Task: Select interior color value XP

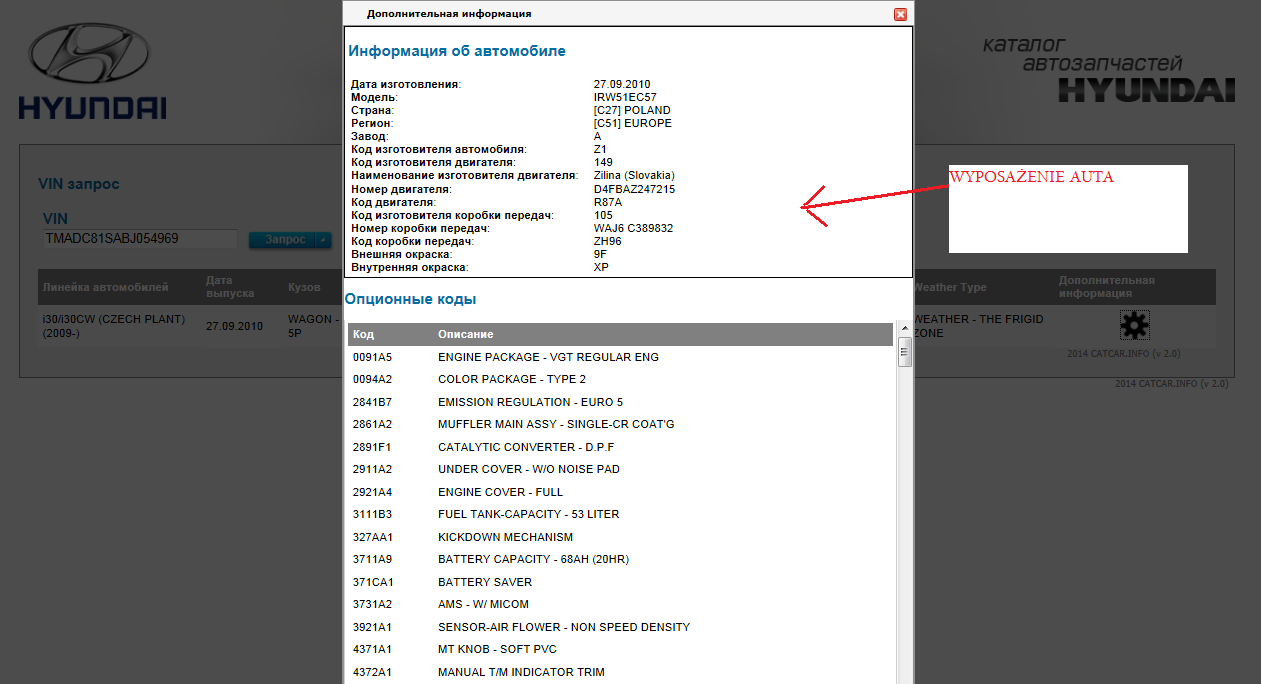Action: pyautogui.click(x=601, y=267)
